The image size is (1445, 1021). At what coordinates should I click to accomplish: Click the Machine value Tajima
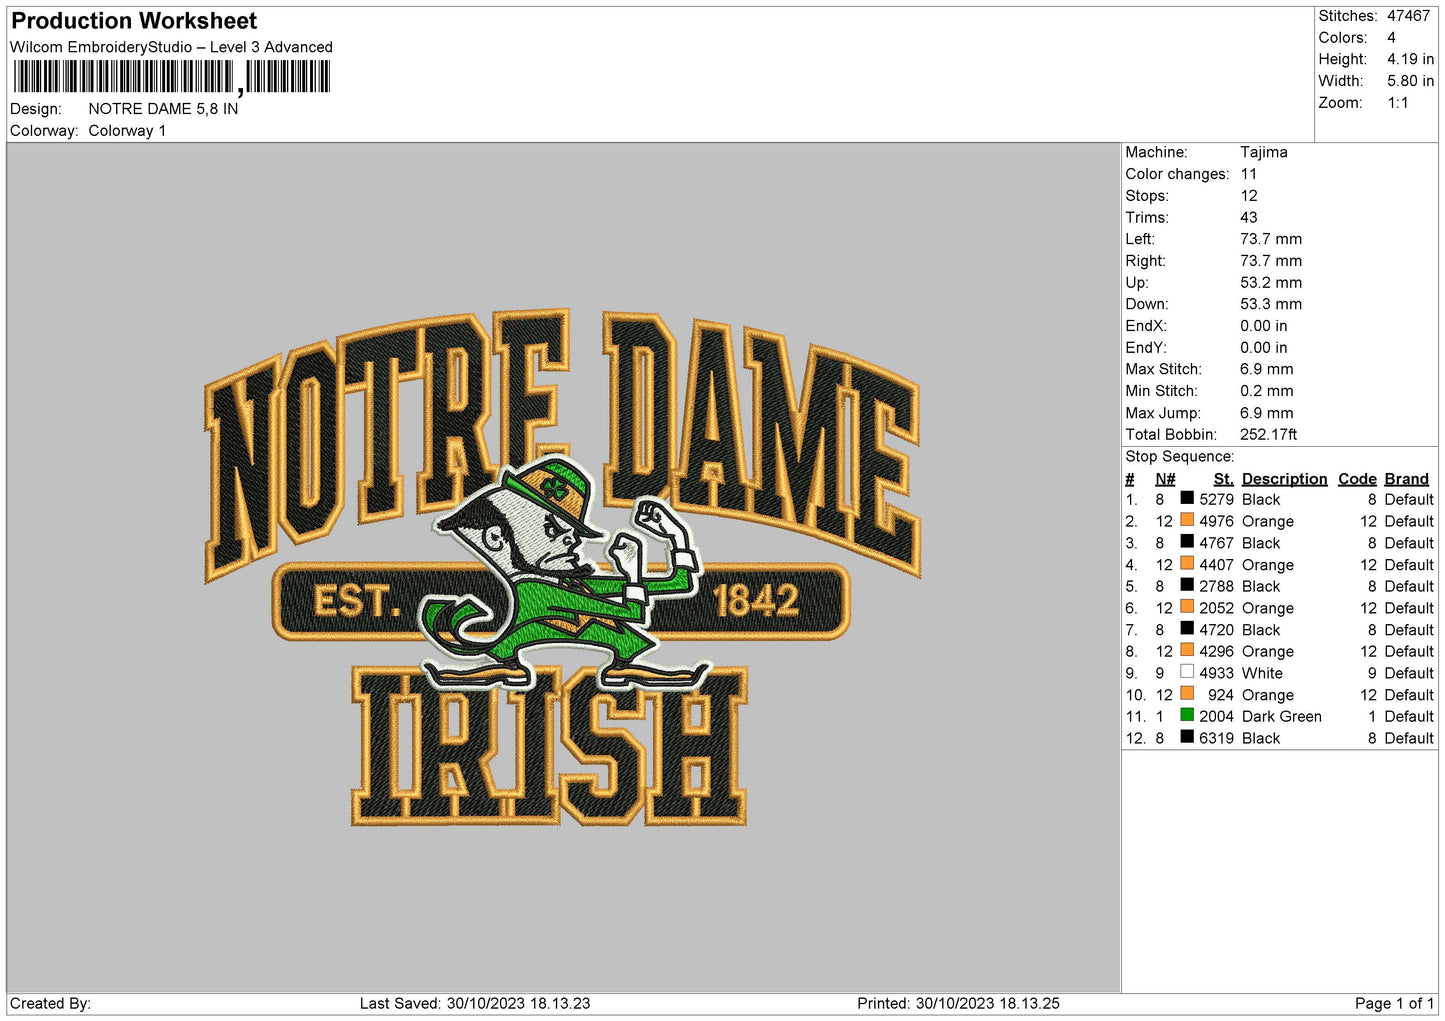1264,152
